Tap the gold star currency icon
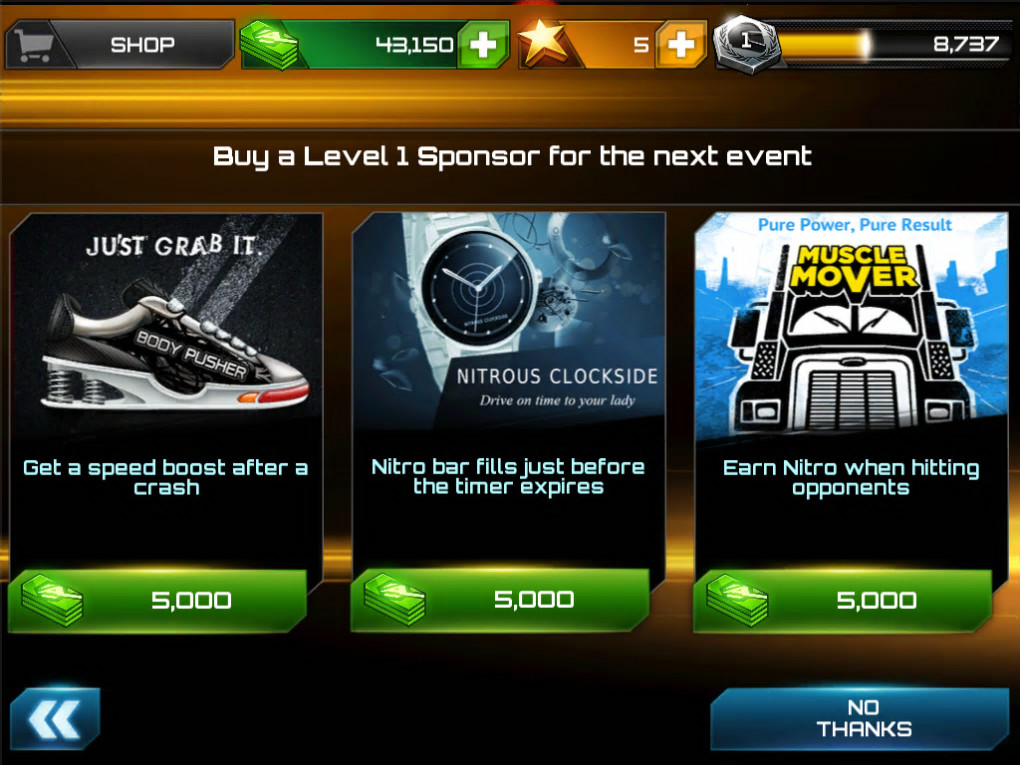Viewport: 1020px width, 765px height. click(543, 43)
